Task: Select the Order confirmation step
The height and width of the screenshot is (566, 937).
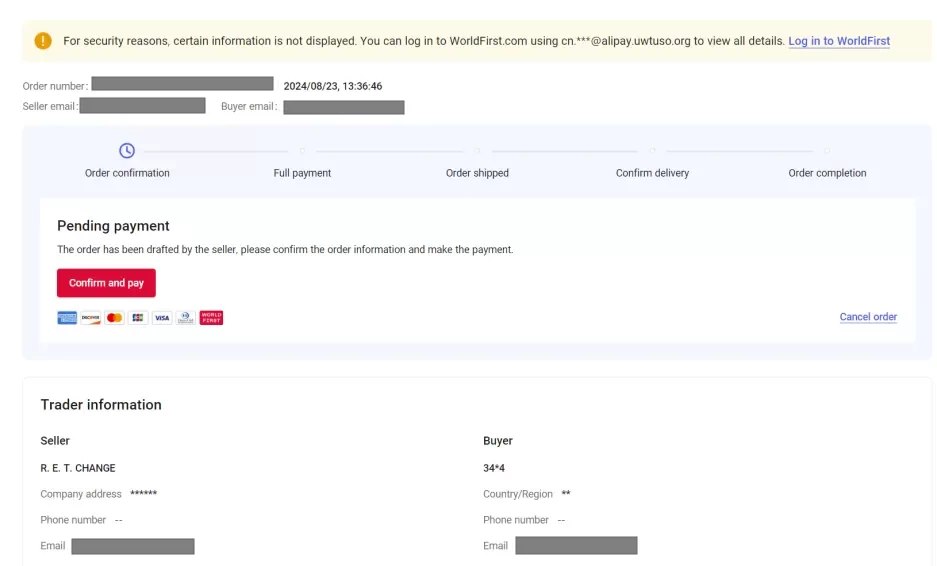Action: tap(127, 173)
